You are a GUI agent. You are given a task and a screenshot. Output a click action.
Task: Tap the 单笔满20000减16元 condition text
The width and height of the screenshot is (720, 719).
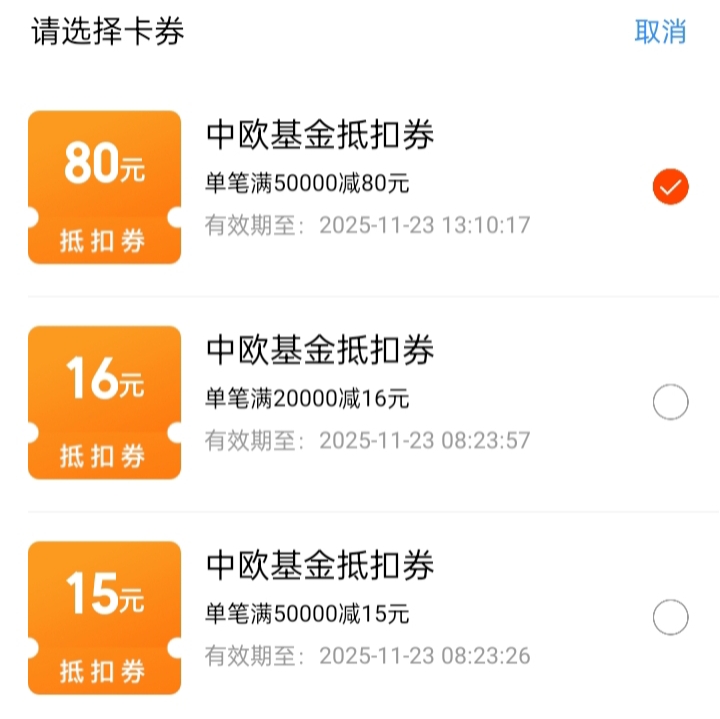pyautogui.click(x=307, y=398)
